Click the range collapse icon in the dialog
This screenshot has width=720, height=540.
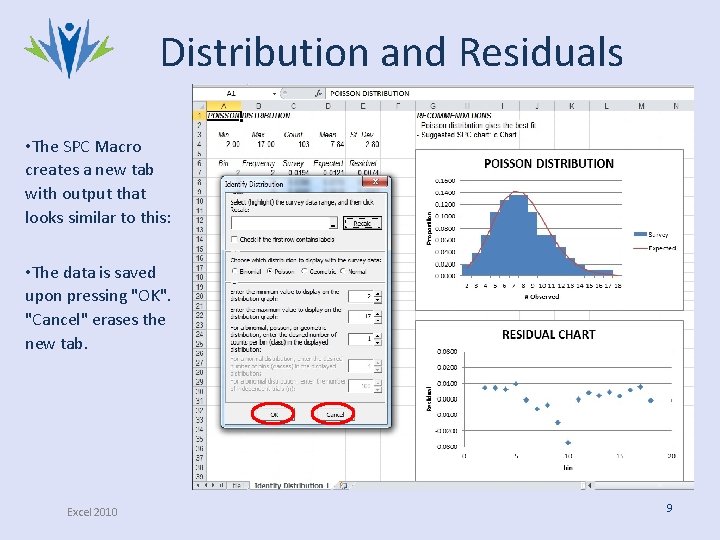tap(333, 224)
